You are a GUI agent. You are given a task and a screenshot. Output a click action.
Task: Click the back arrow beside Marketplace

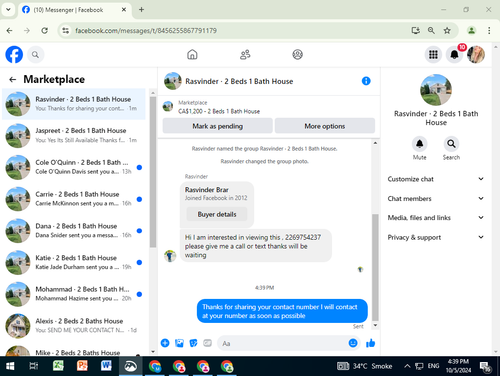click(13, 79)
